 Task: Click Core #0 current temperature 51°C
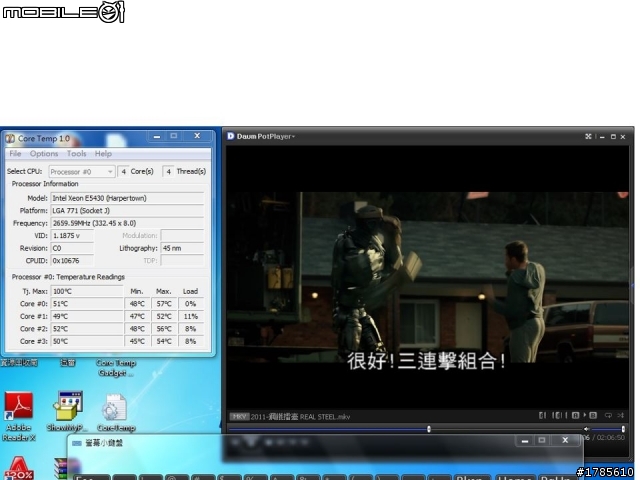pyautogui.click(x=87, y=304)
